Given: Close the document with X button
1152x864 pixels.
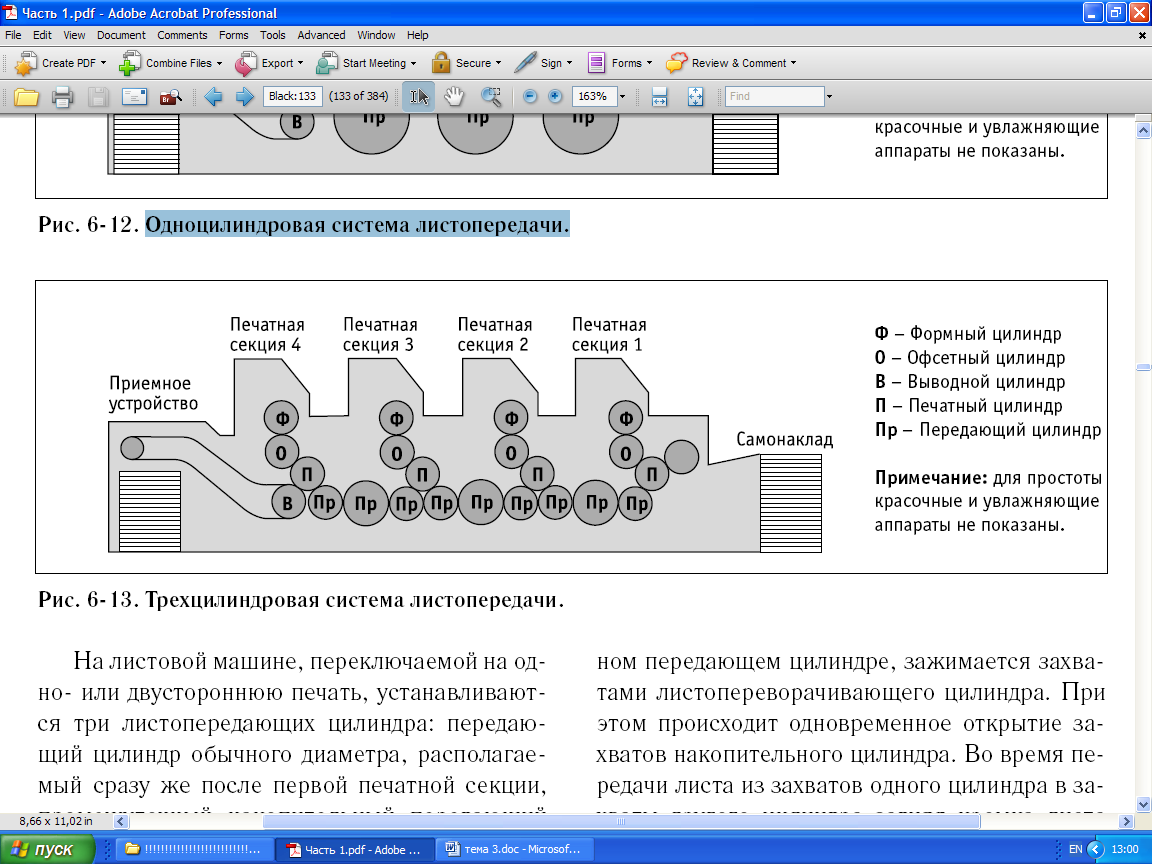Looking at the screenshot, I should 1141,35.
